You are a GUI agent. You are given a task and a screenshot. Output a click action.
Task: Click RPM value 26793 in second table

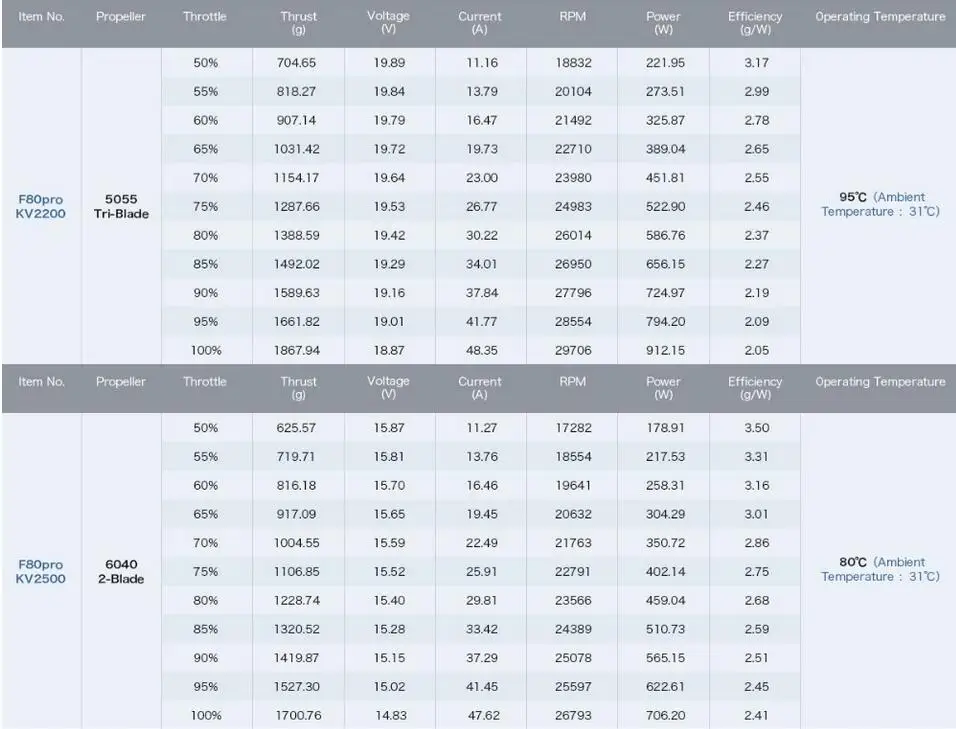(x=573, y=715)
